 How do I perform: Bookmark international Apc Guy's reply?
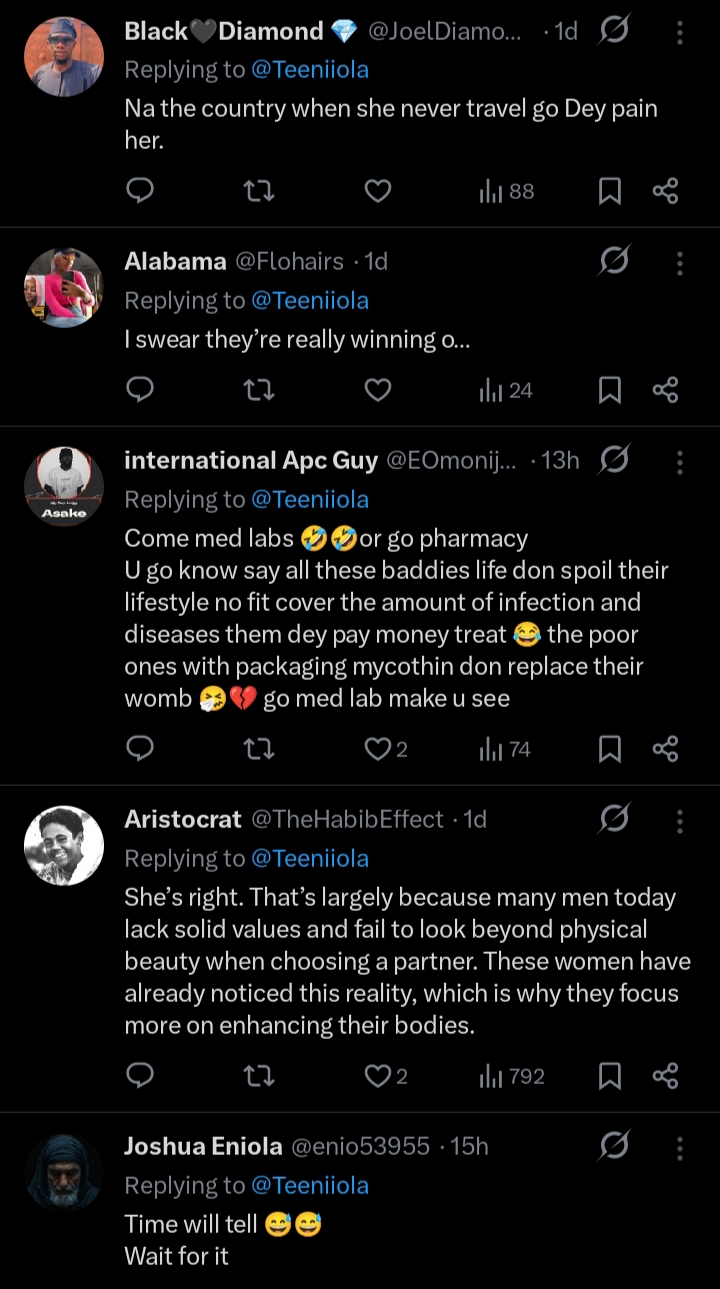click(x=609, y=749)
